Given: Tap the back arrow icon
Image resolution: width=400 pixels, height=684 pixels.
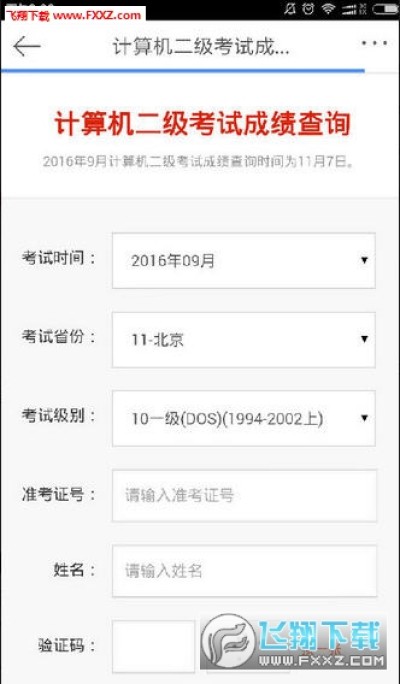Looking at the screenshot, I should click(27, 46).
